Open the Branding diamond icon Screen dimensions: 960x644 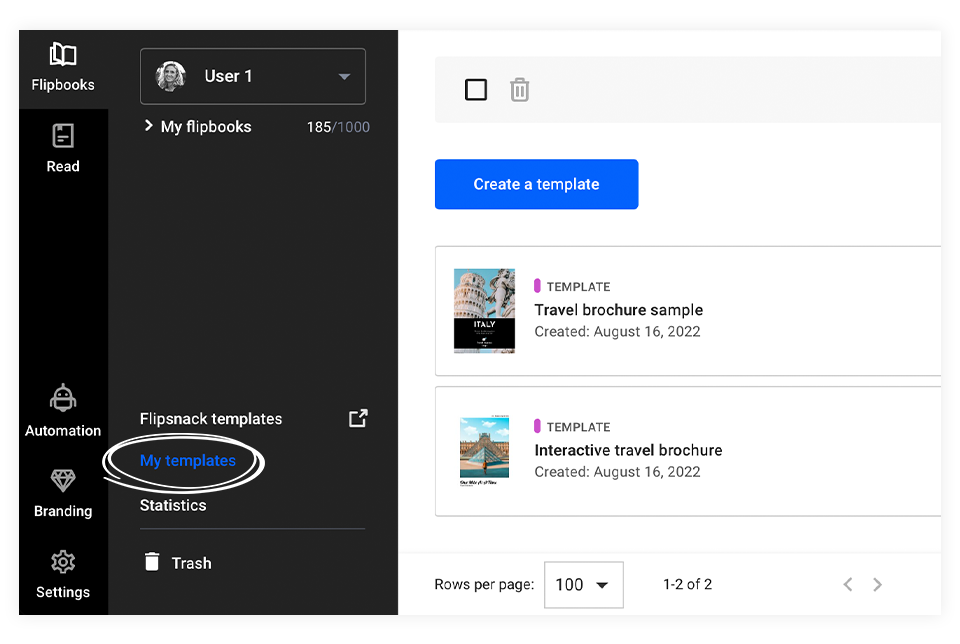coord(63,481)
